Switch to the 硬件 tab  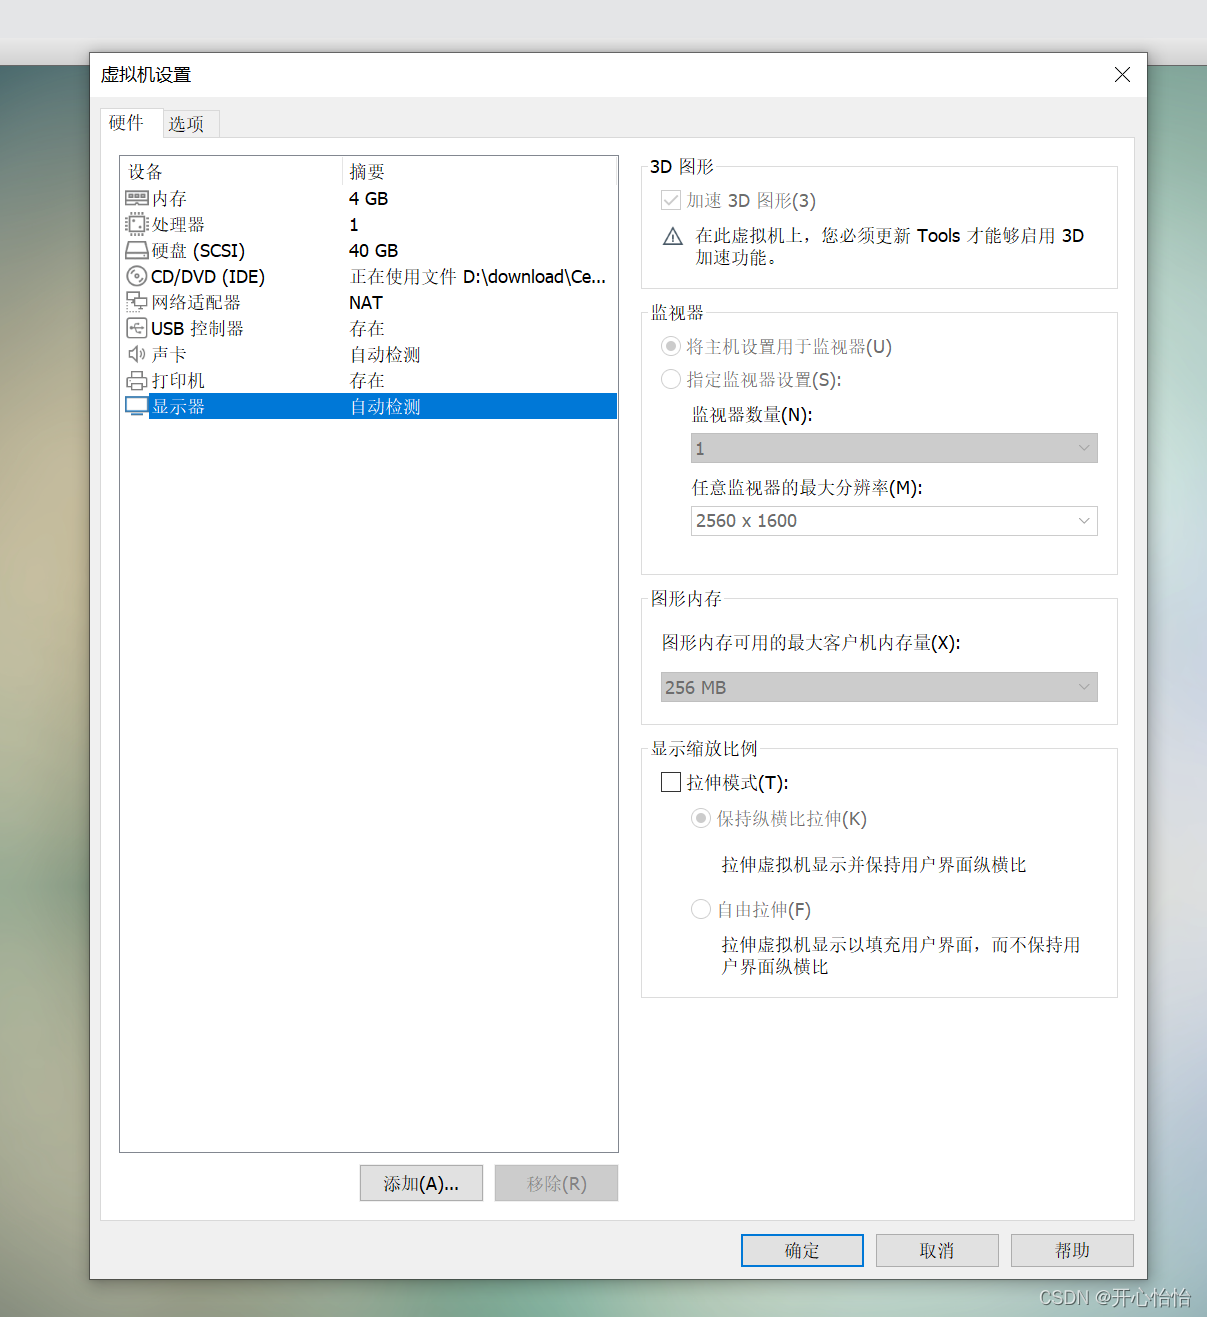[127, 123]
